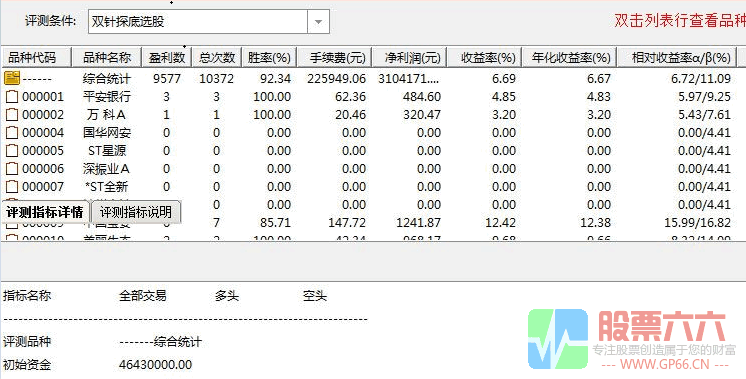Sort by the 盈利数 column header
The width and height of the screenshot is (746, 379).
point(167,58)
